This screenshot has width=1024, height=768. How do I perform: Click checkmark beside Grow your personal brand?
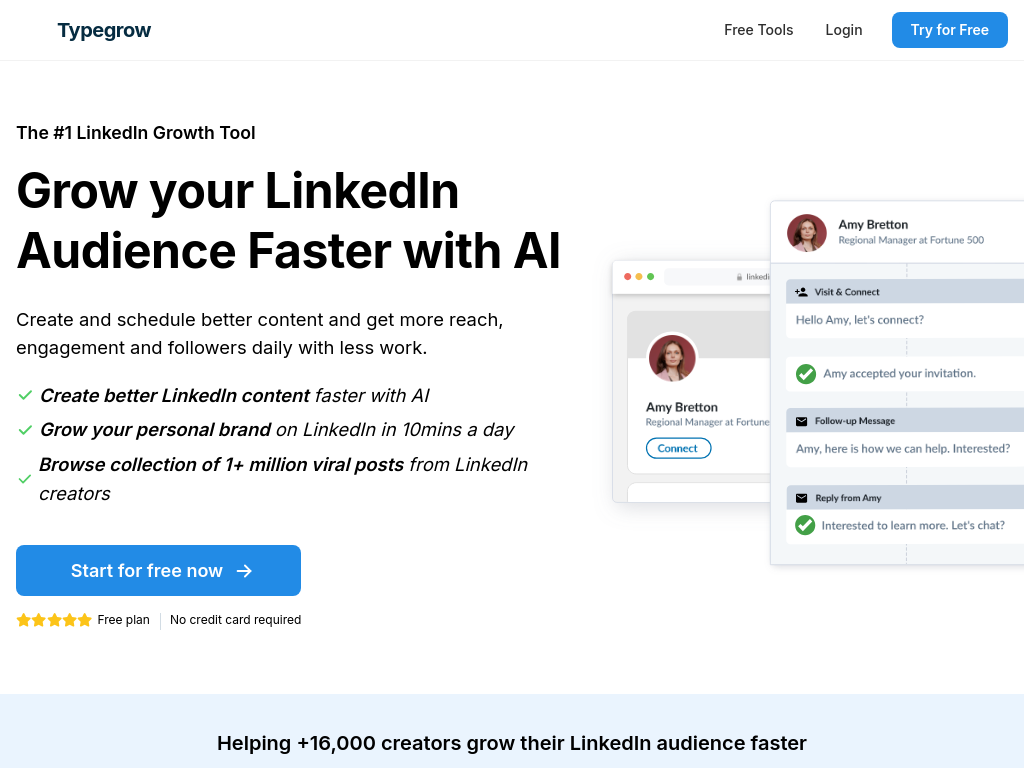[25, 430]
